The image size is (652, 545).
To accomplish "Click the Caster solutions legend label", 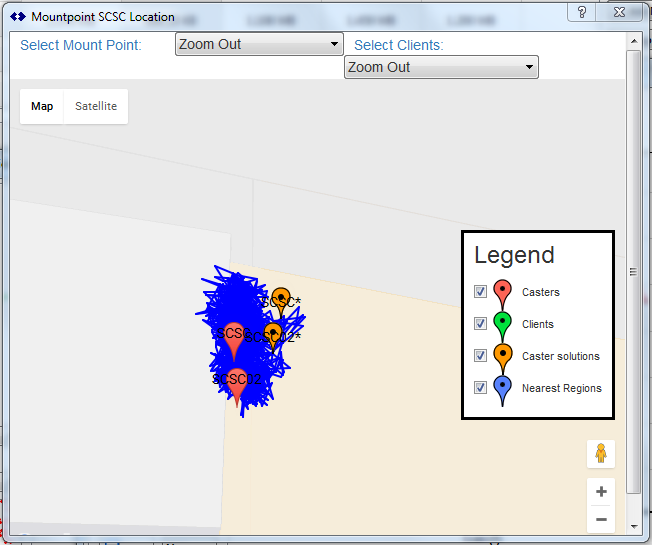I will [x=561, y=356].
